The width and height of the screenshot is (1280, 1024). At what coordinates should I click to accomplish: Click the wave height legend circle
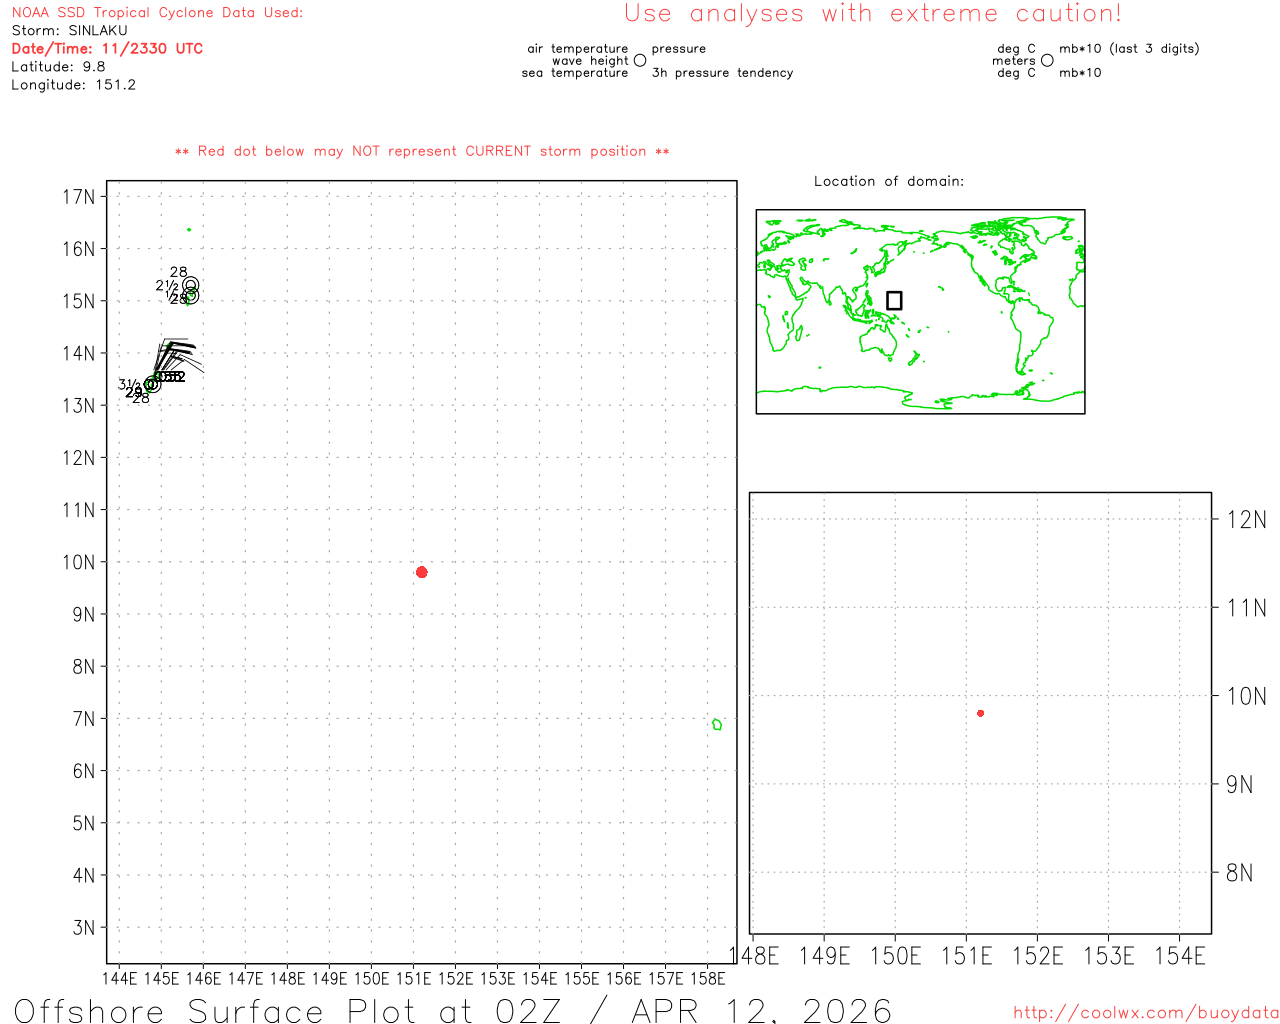(x=640, y=60)
